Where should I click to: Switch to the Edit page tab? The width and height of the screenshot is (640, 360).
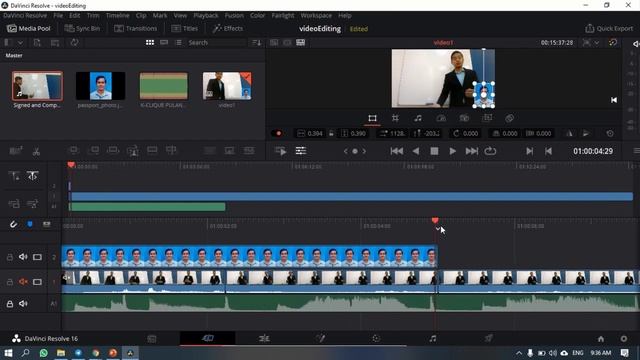click(x=264, y=338)
